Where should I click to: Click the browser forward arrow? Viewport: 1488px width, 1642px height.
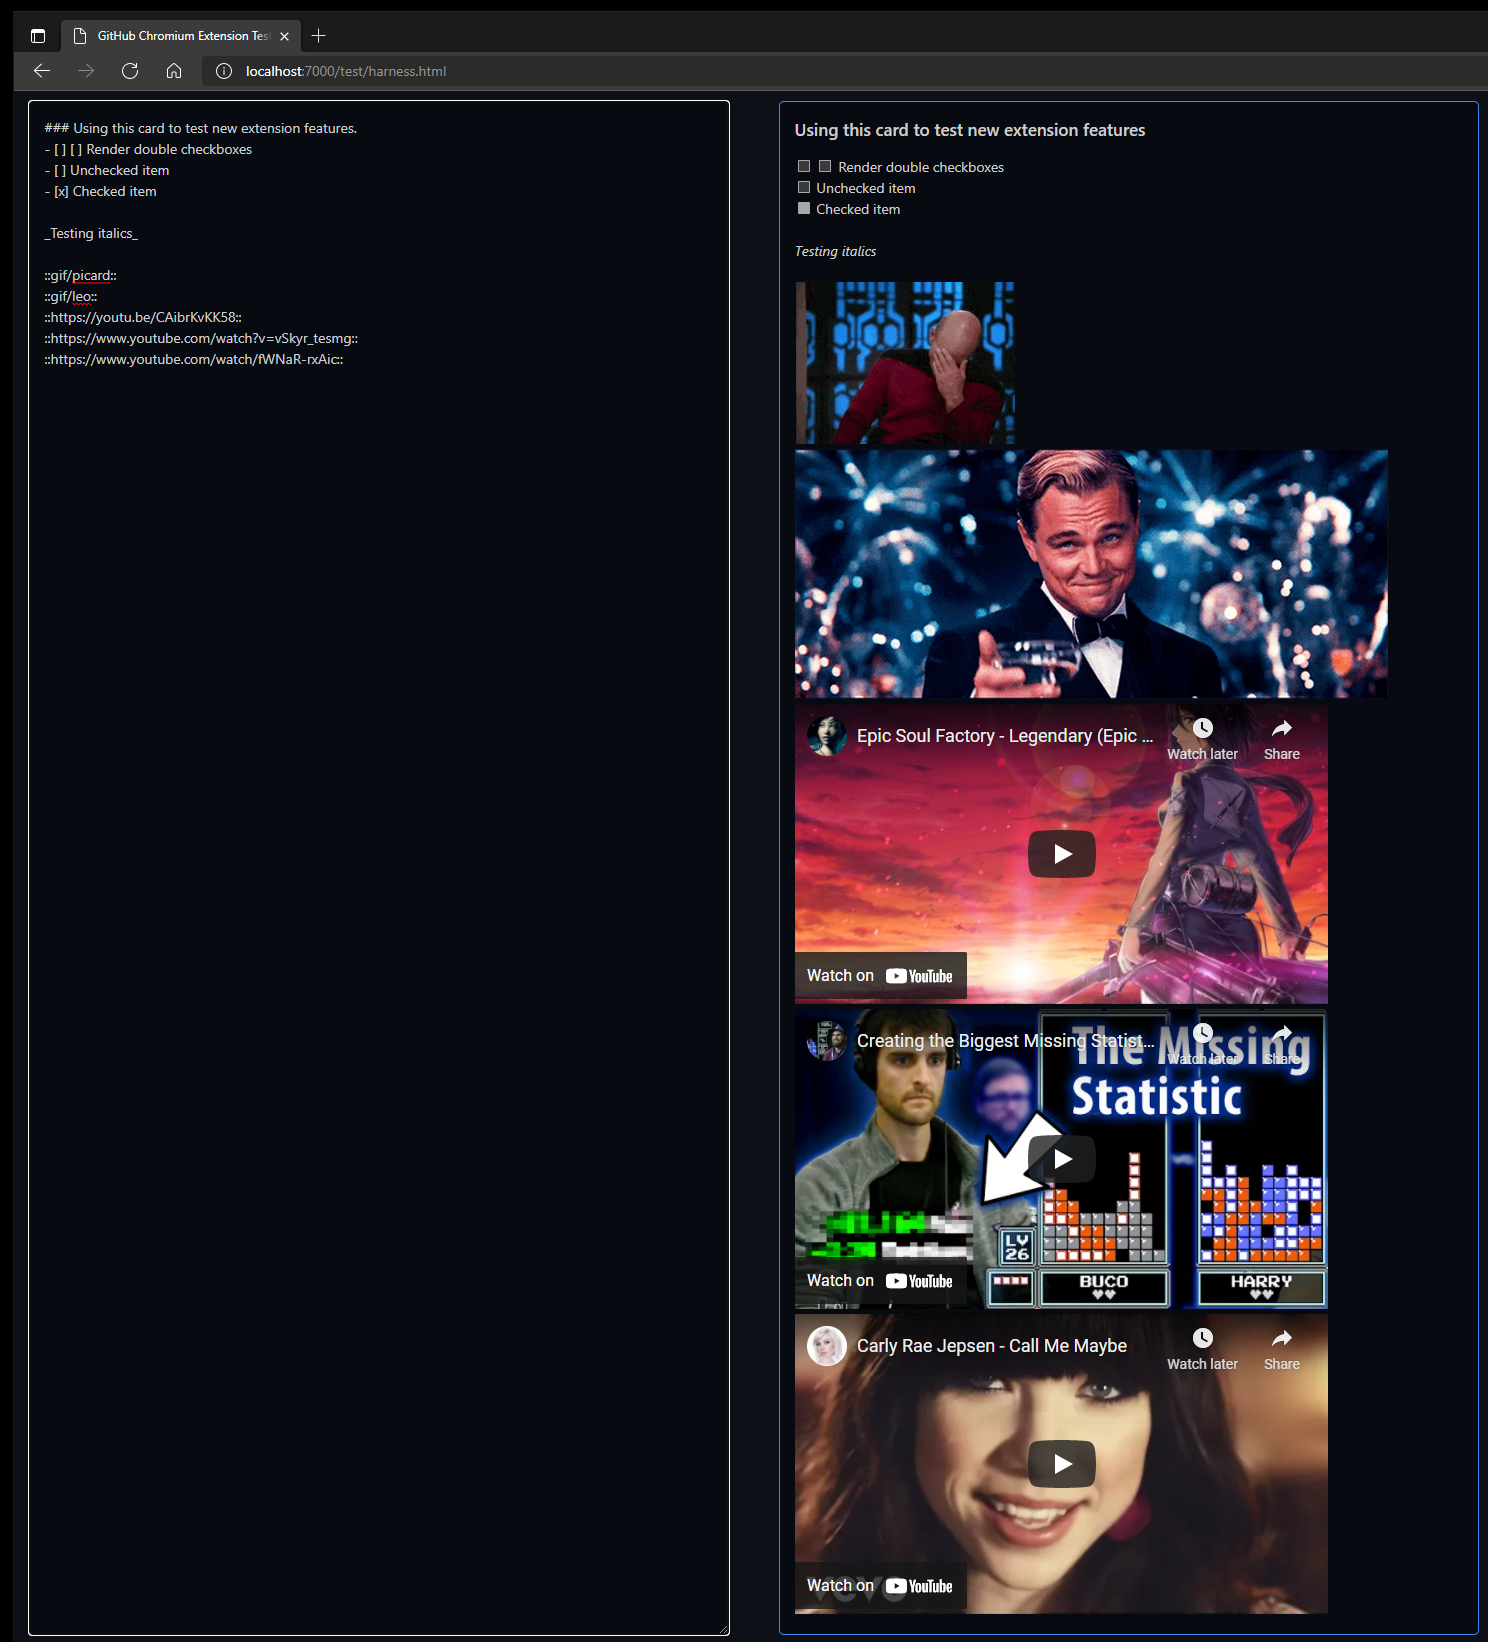tap(86, 71)
